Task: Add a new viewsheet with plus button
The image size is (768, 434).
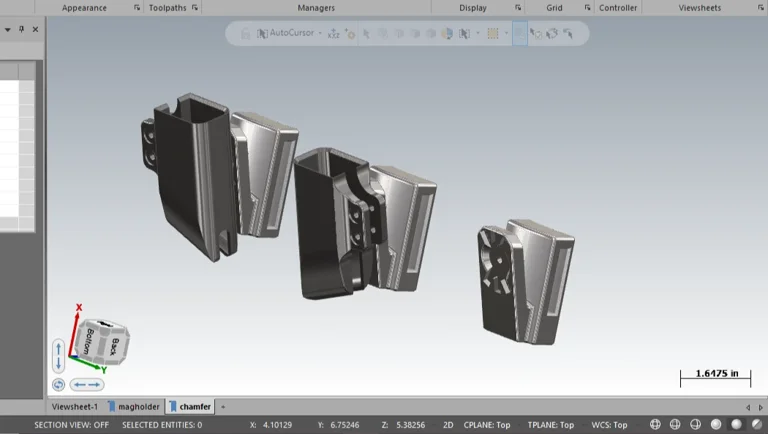Action: coord(223,407)
